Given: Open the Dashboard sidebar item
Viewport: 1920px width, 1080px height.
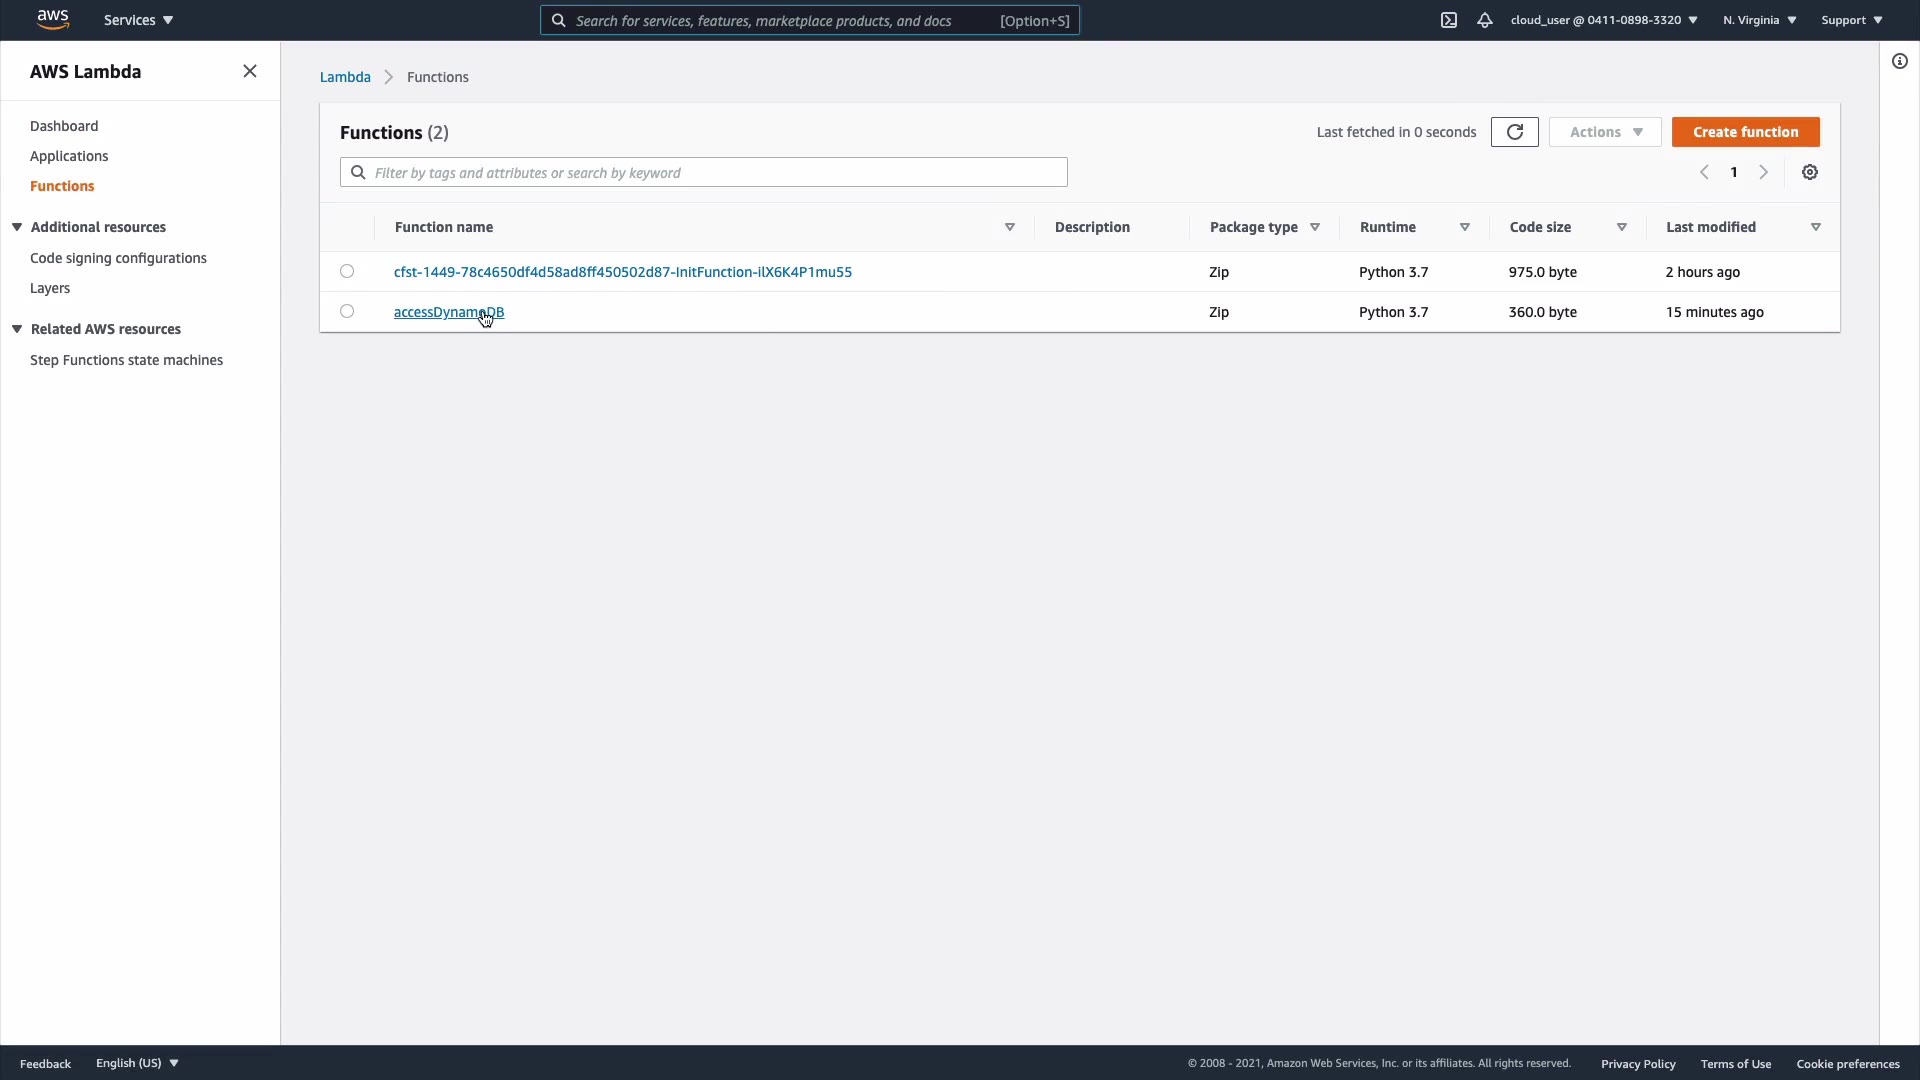Looking at the screenshot, I should tap(64, 126).
